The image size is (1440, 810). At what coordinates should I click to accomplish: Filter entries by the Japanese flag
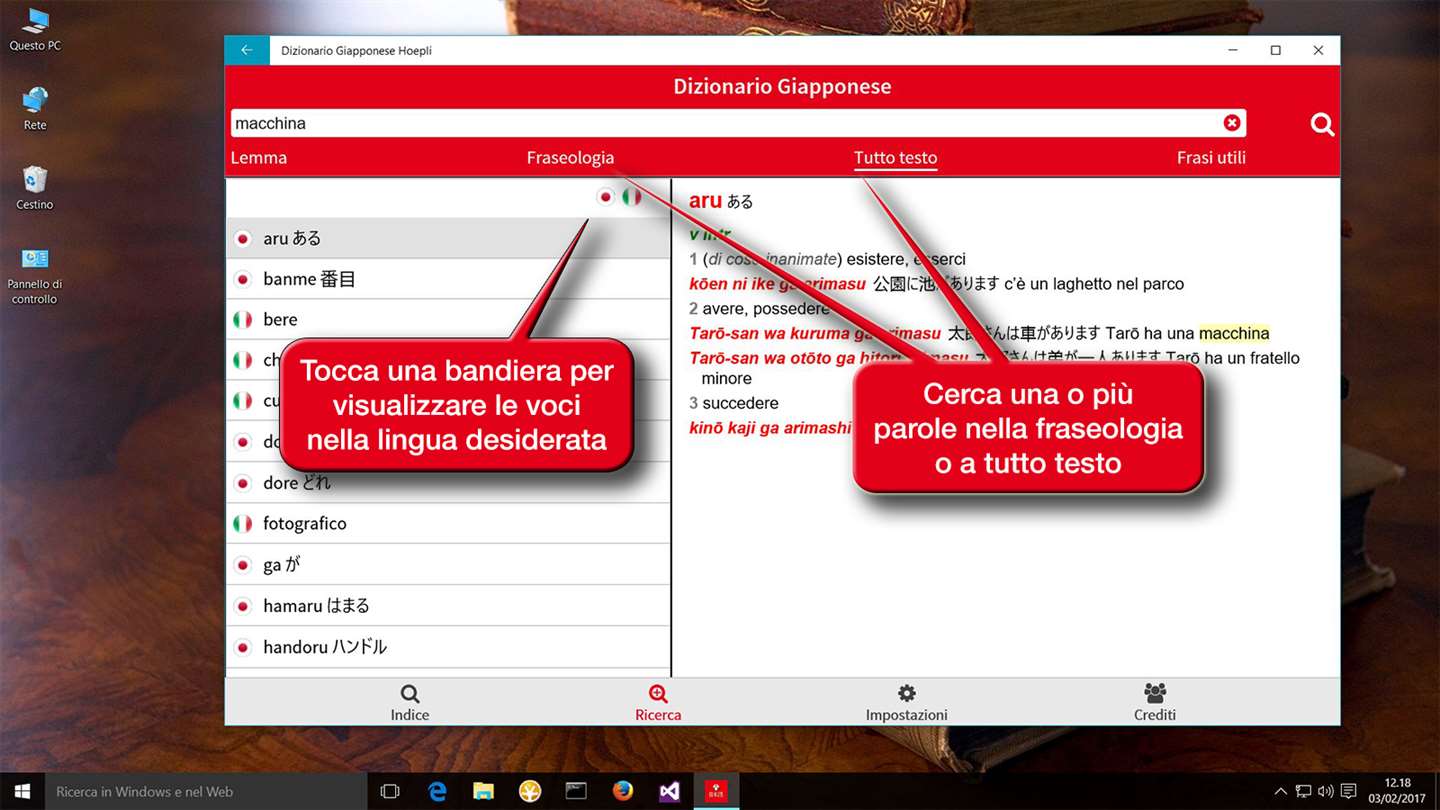click(x=605, y=196)
